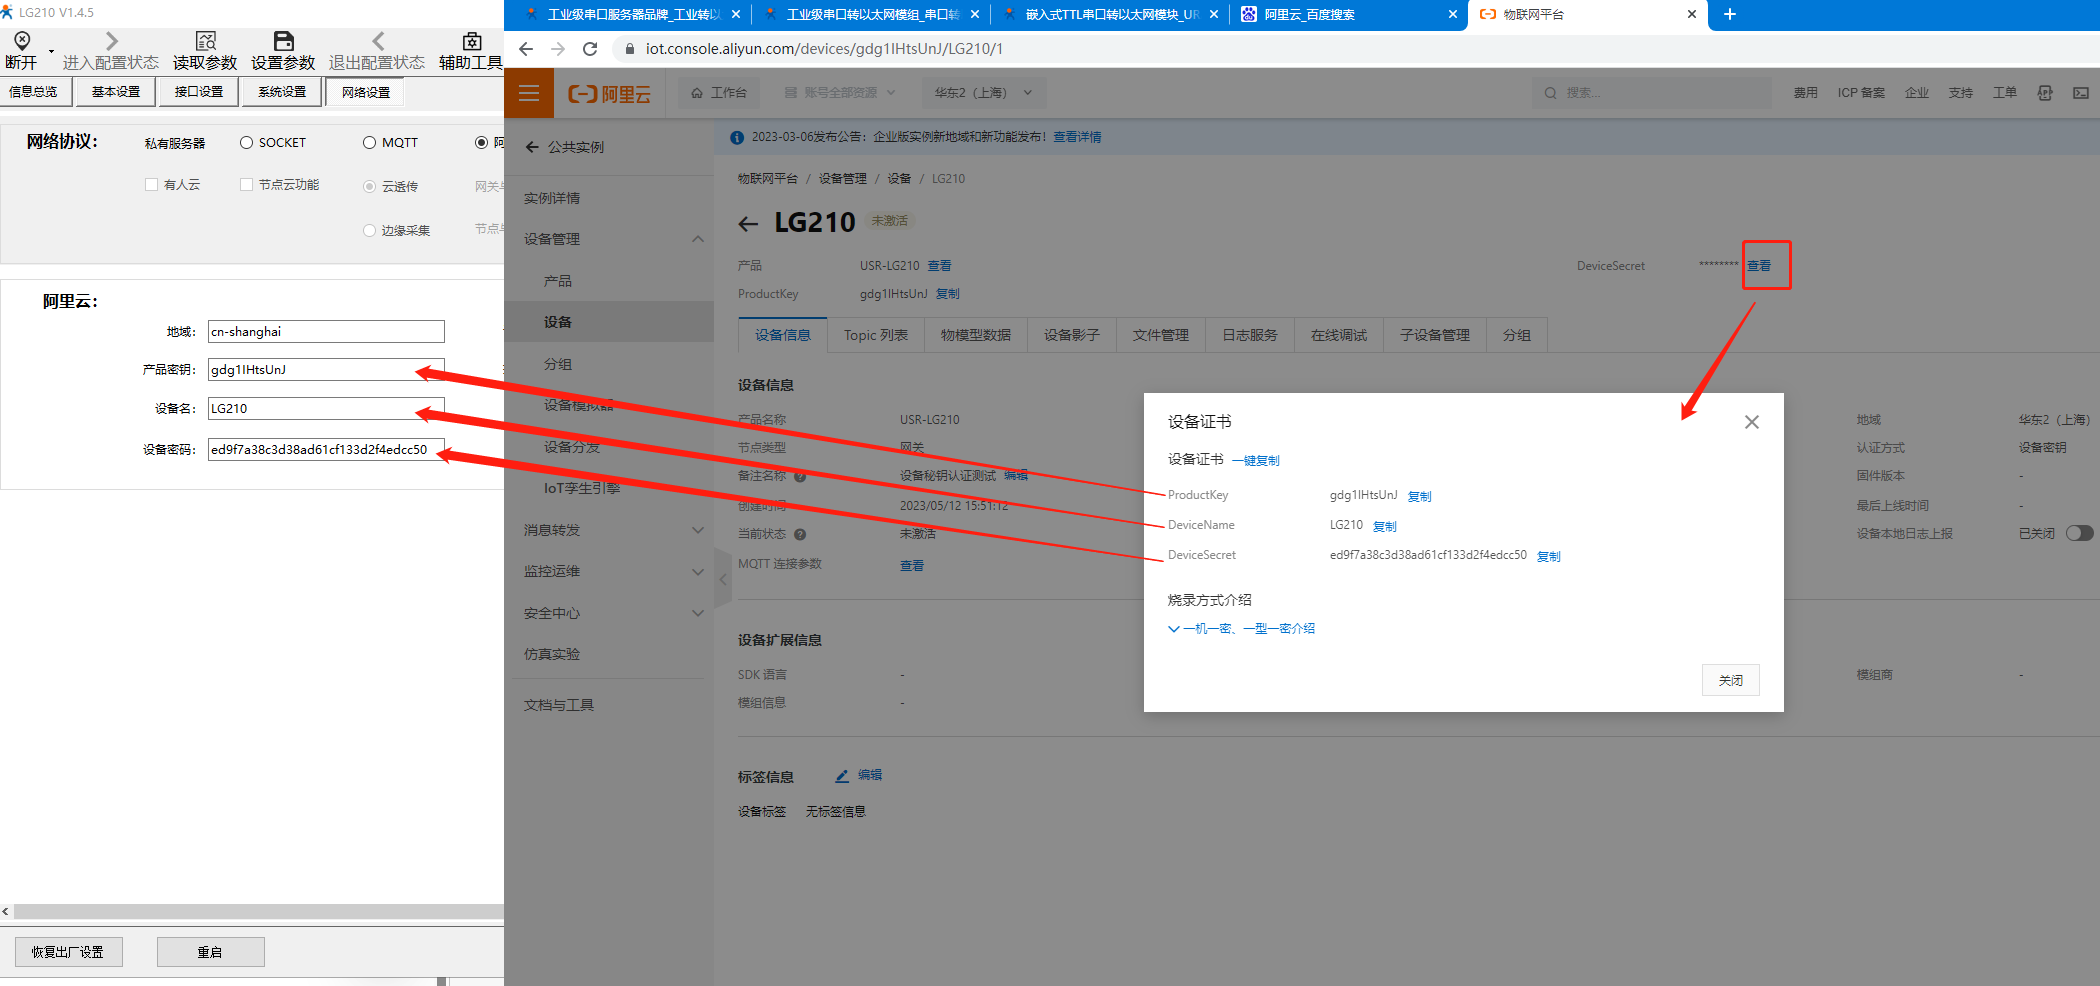Click 恢复出厂设置 button

point(68,952)
